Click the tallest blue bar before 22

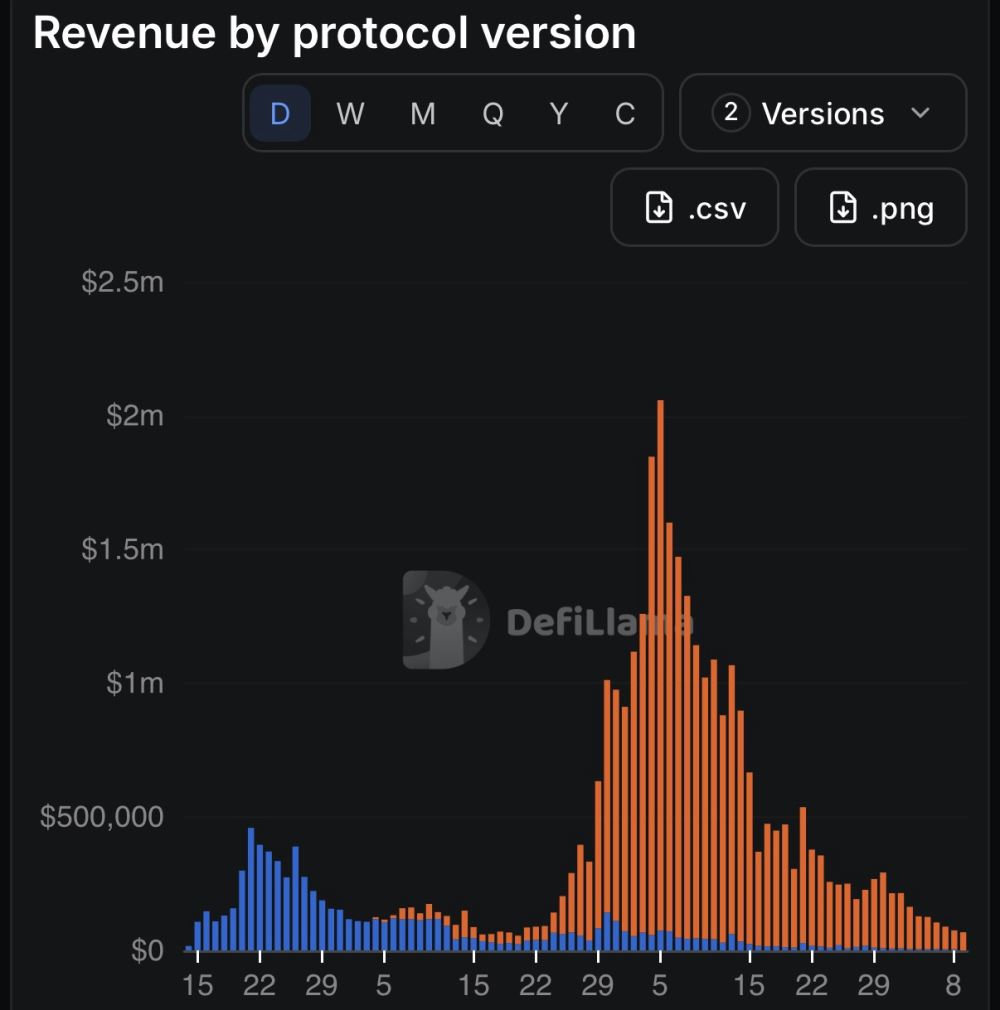(x=251, y=889)
